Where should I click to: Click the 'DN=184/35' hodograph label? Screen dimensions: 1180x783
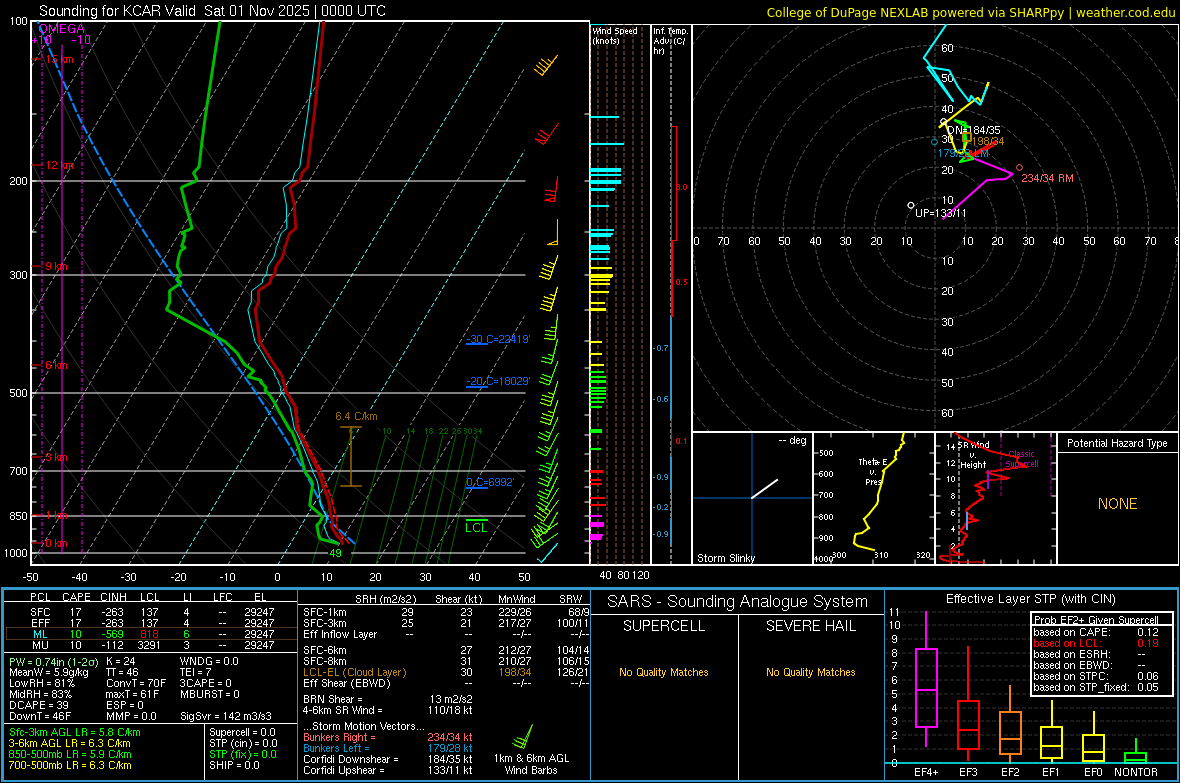click(974, 130)
